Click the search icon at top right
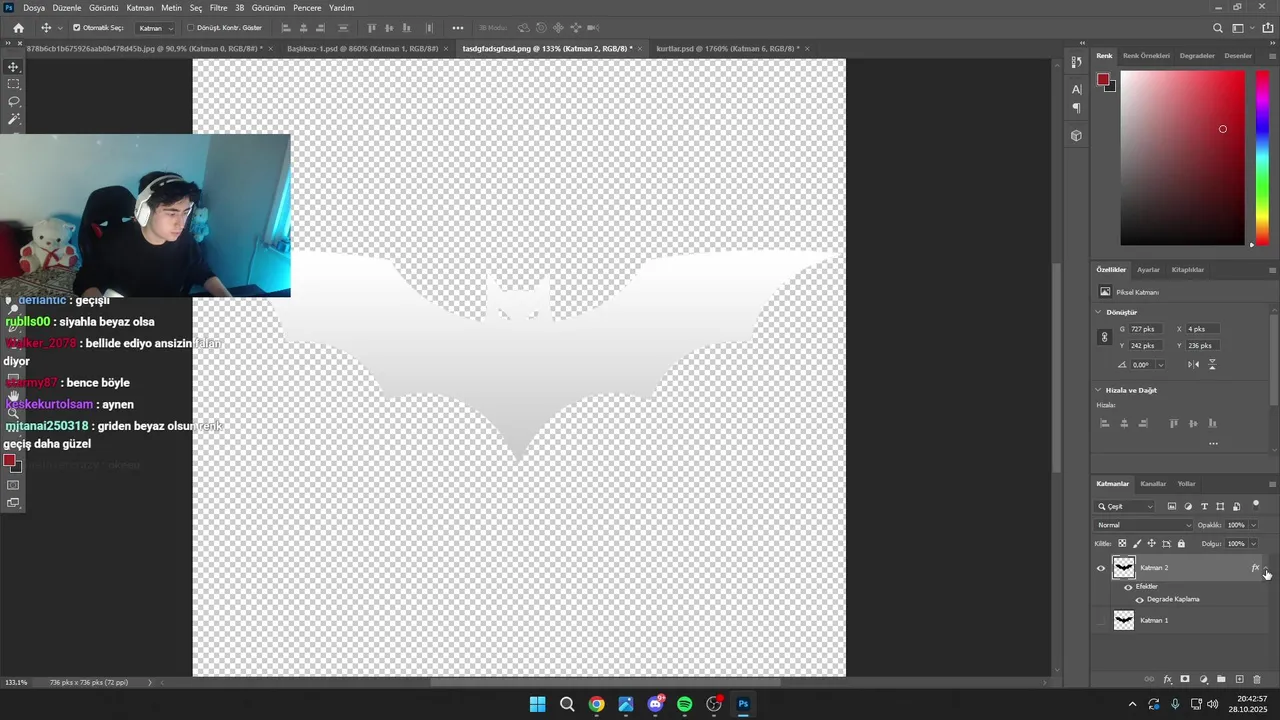 1217,28
